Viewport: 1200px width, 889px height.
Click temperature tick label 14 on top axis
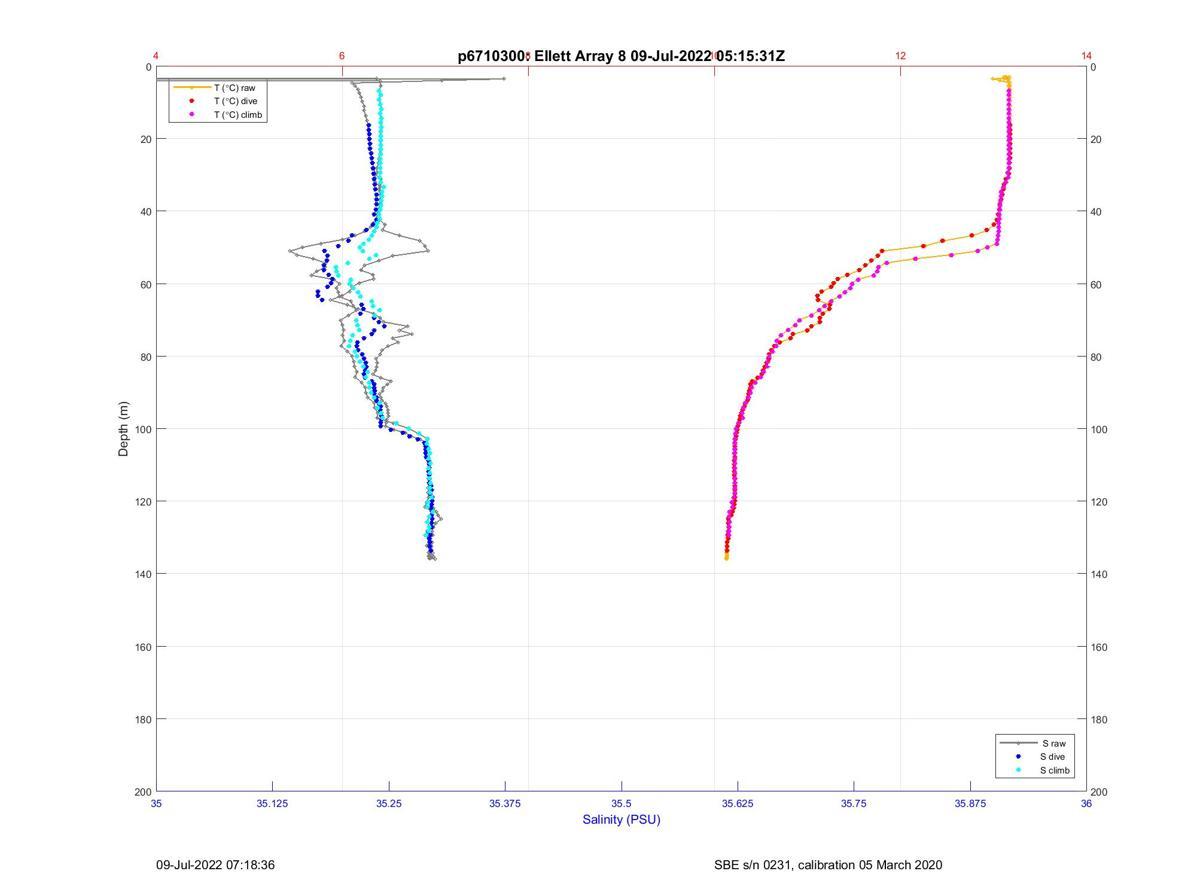1086,56
